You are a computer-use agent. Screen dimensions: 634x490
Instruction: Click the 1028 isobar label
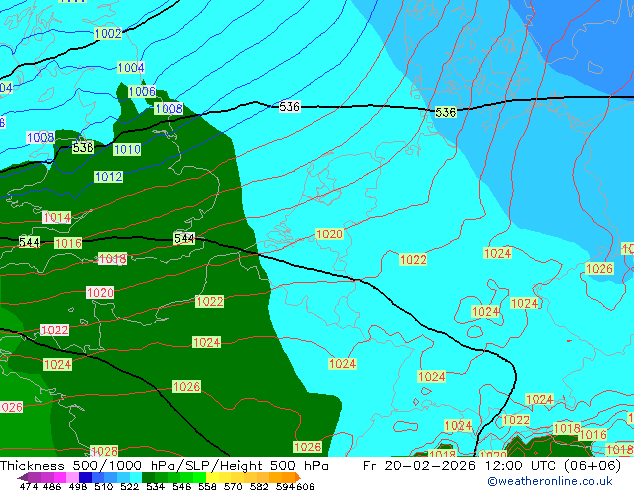point(104,451)
